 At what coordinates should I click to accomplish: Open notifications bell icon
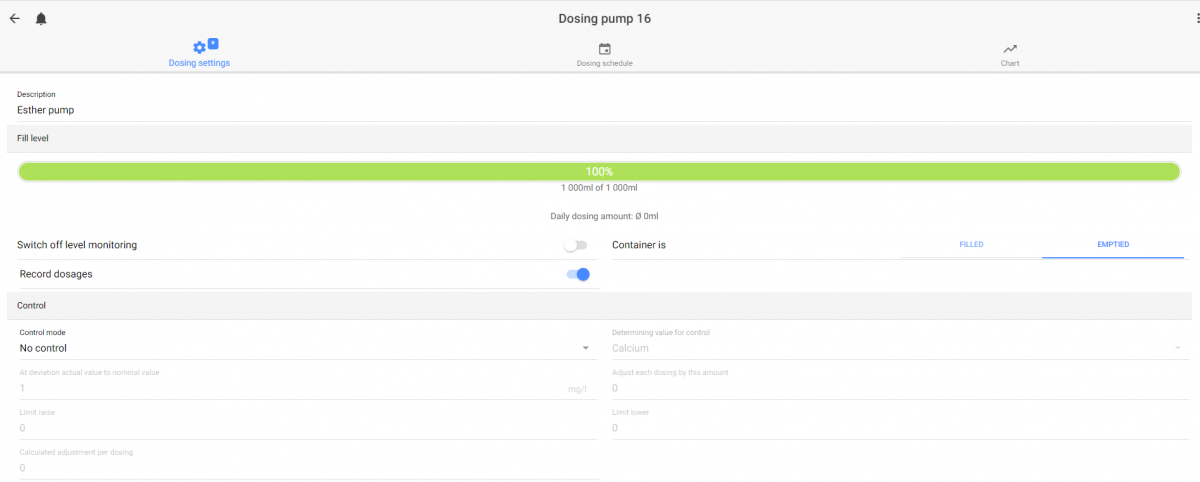[41, 18]
